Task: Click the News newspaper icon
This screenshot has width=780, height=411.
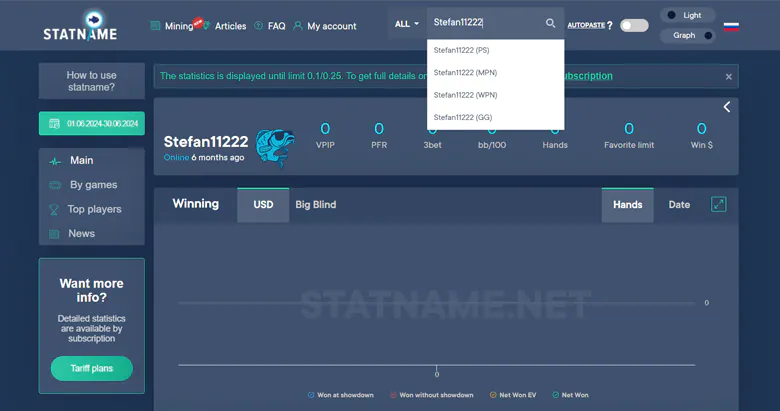Action: point(54,234)
